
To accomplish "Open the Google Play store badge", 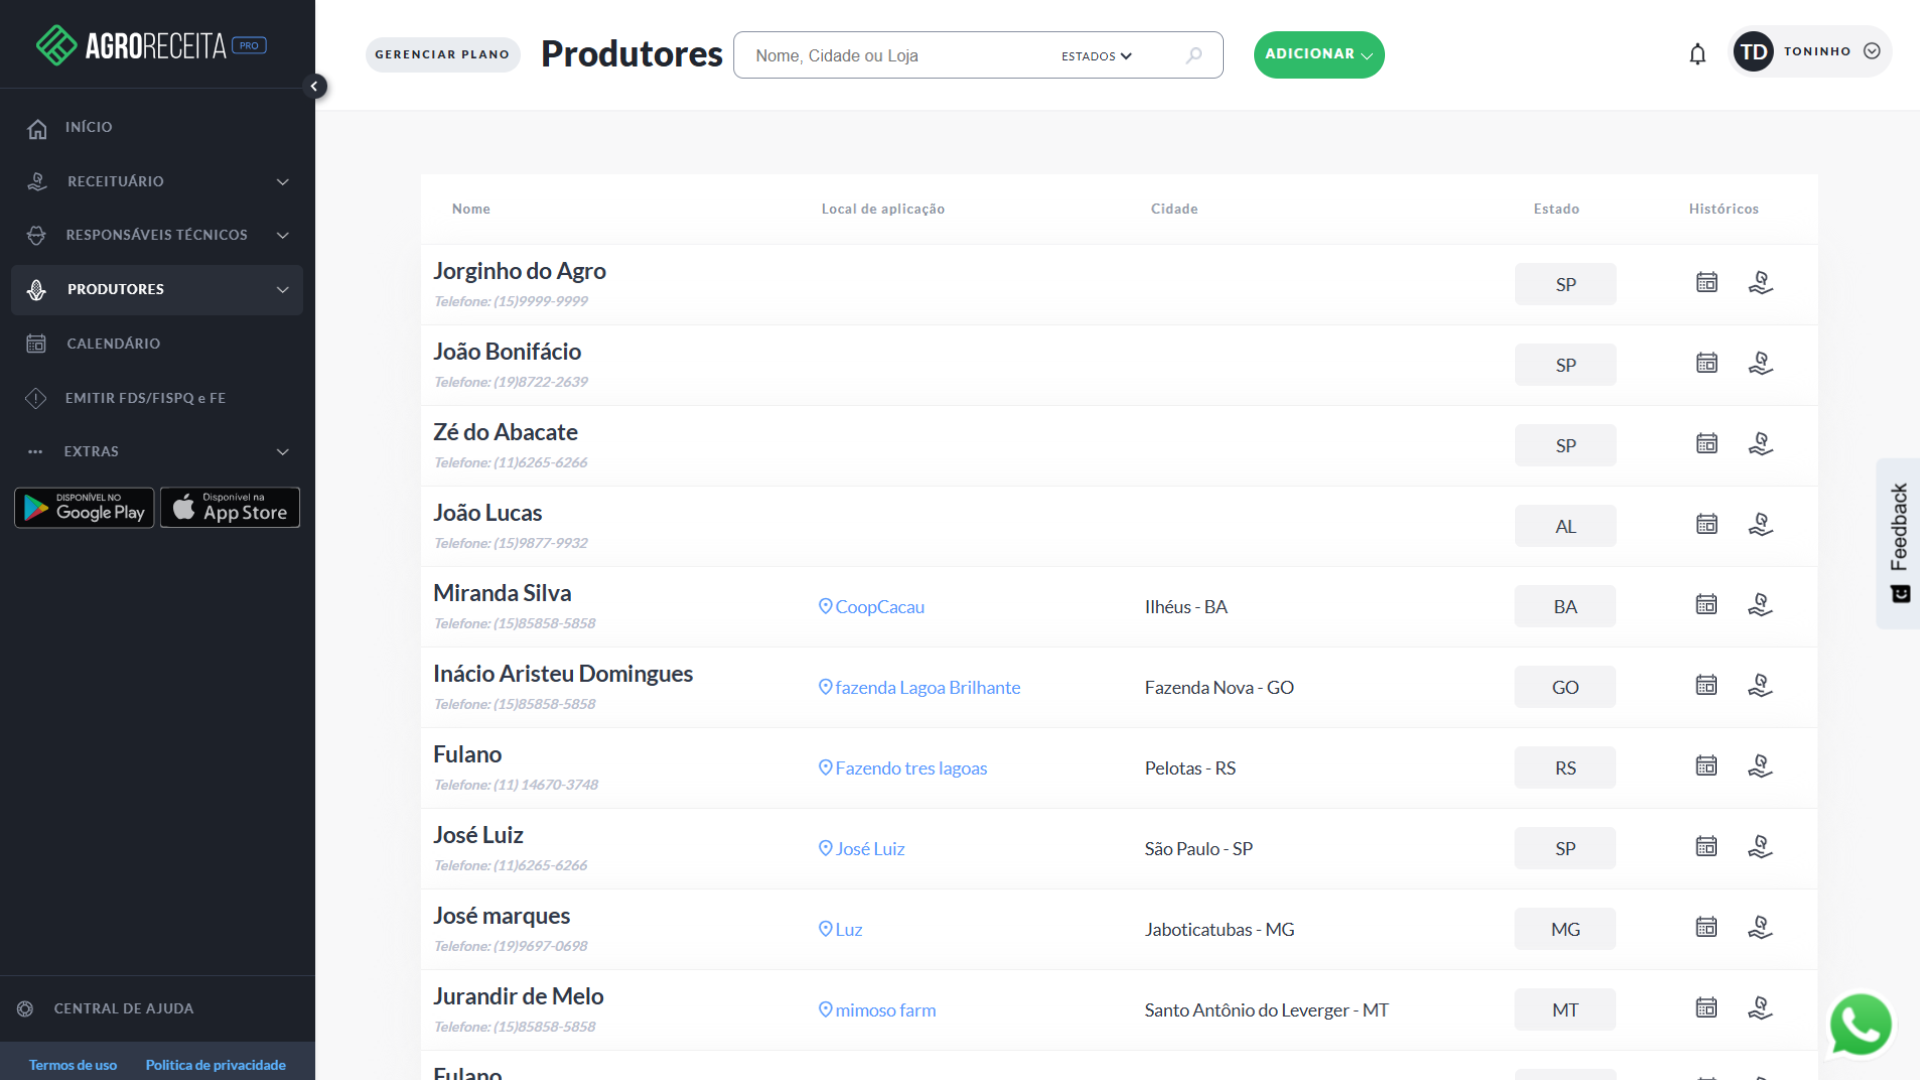I will pyautogui.click(x=84, y=508).
